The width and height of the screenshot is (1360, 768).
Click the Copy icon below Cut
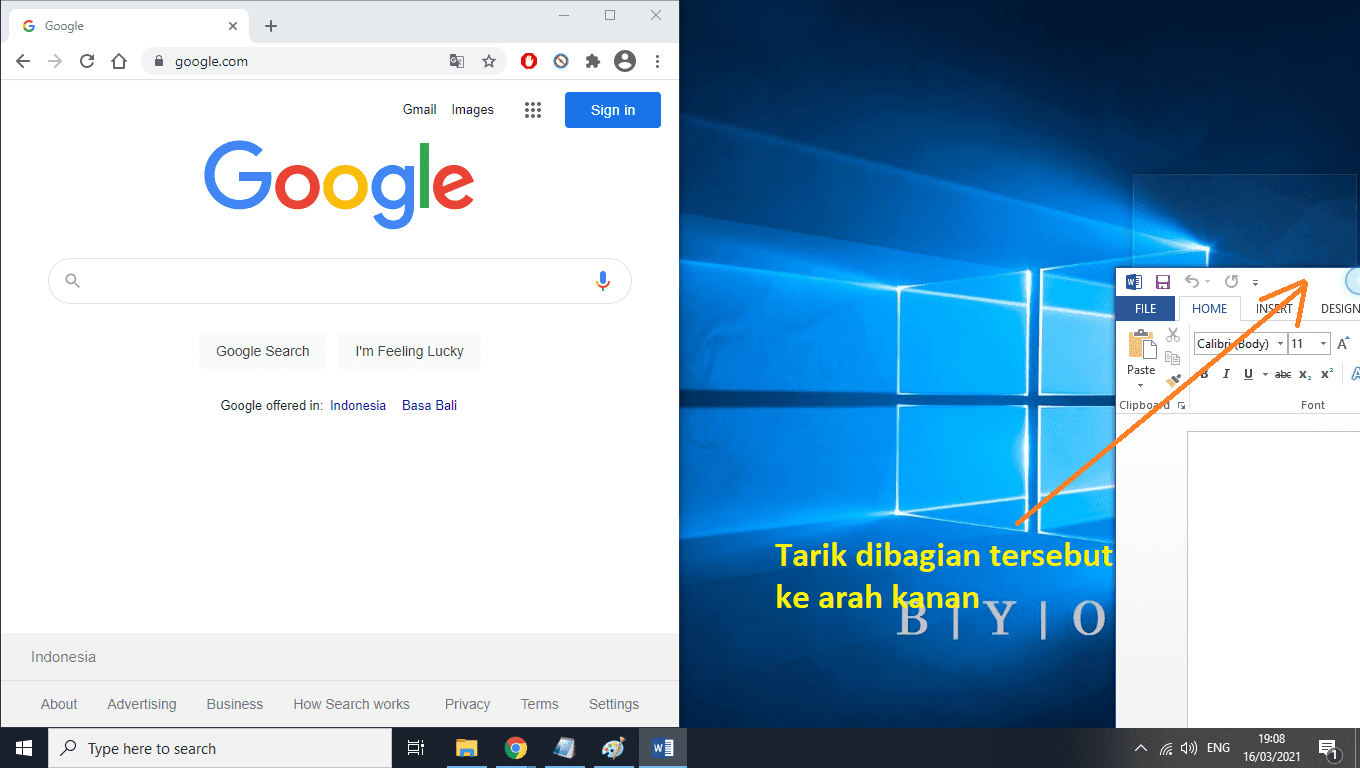coord(1171,357)
